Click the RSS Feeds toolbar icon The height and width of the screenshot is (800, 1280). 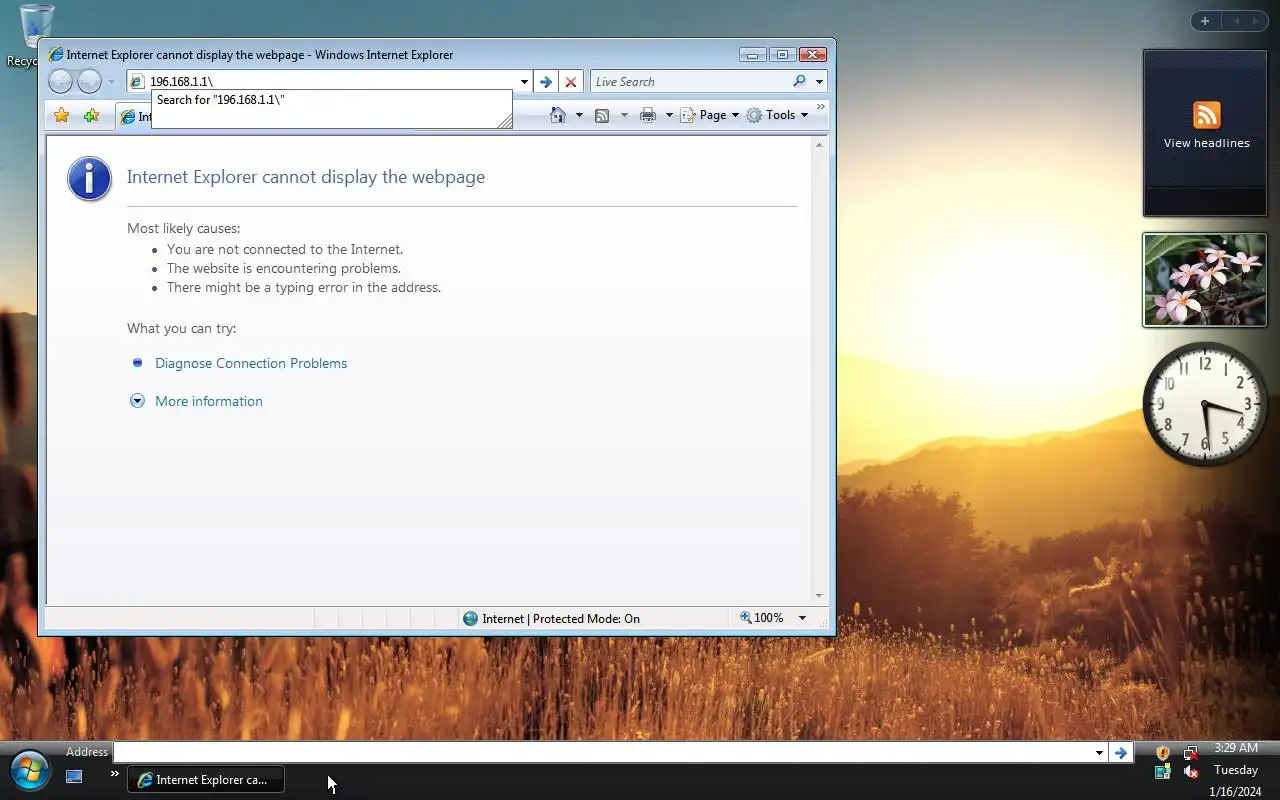click(x=602, y=115)
